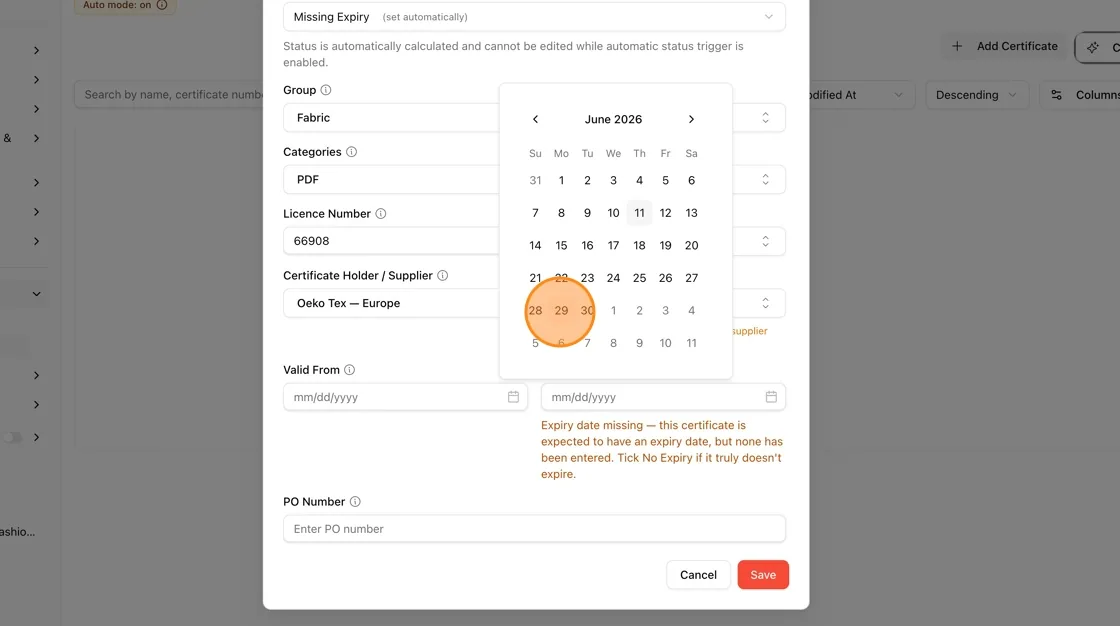The width and height of the screenshot is (1120, 626).
Task: Click the plus icon of Add Certificate
Action: pos(957,46)
